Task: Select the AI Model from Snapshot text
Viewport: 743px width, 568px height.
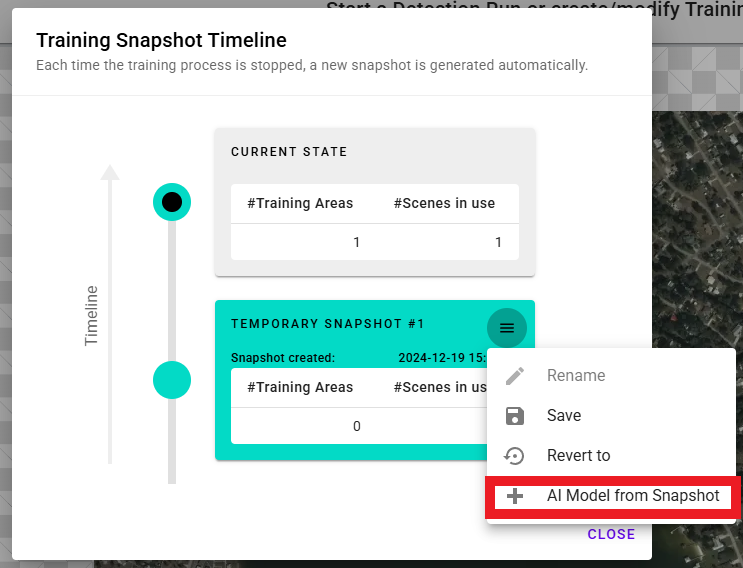Action: point(633,496)
